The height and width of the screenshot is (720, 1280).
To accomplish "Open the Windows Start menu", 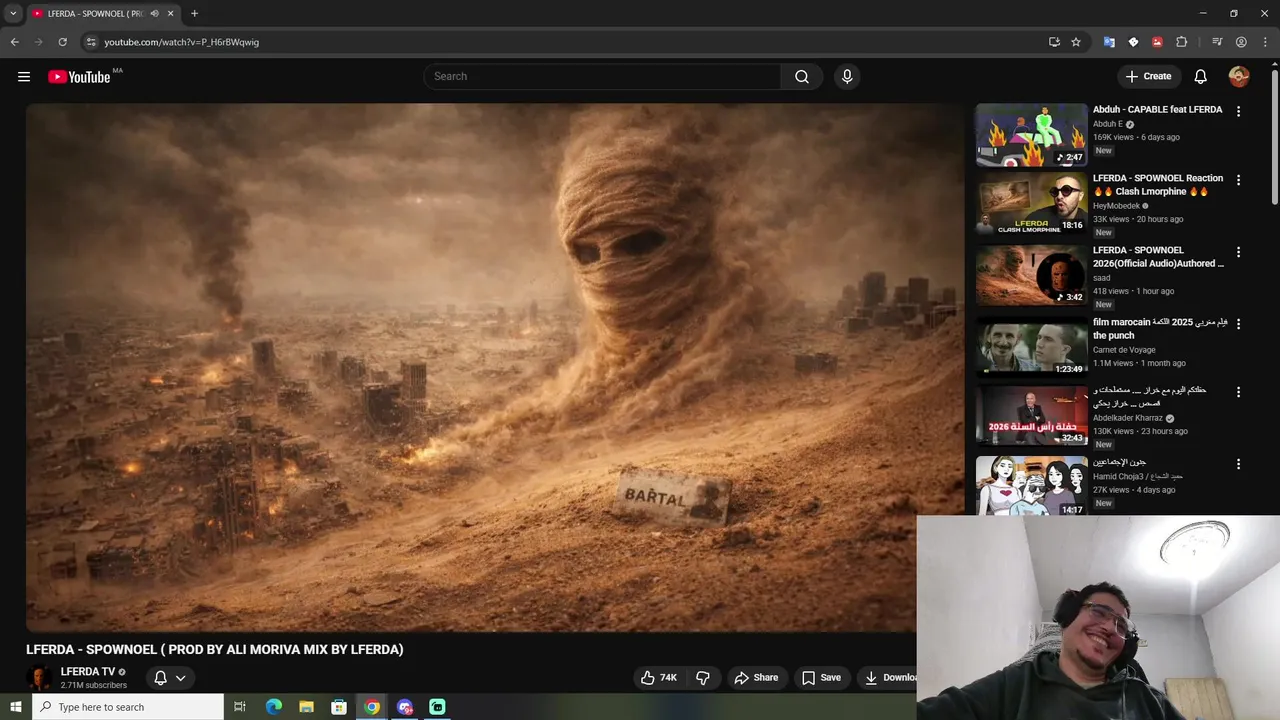I will pos(15,707).
